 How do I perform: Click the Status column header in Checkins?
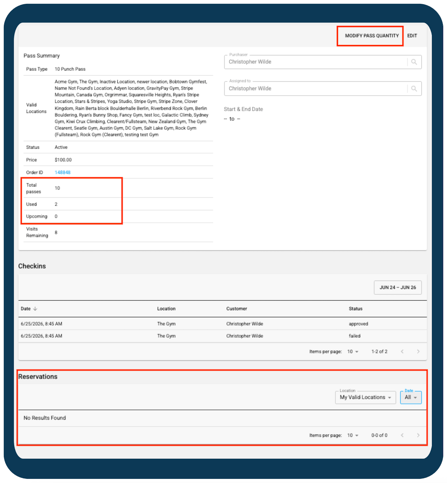coord(355,309)
